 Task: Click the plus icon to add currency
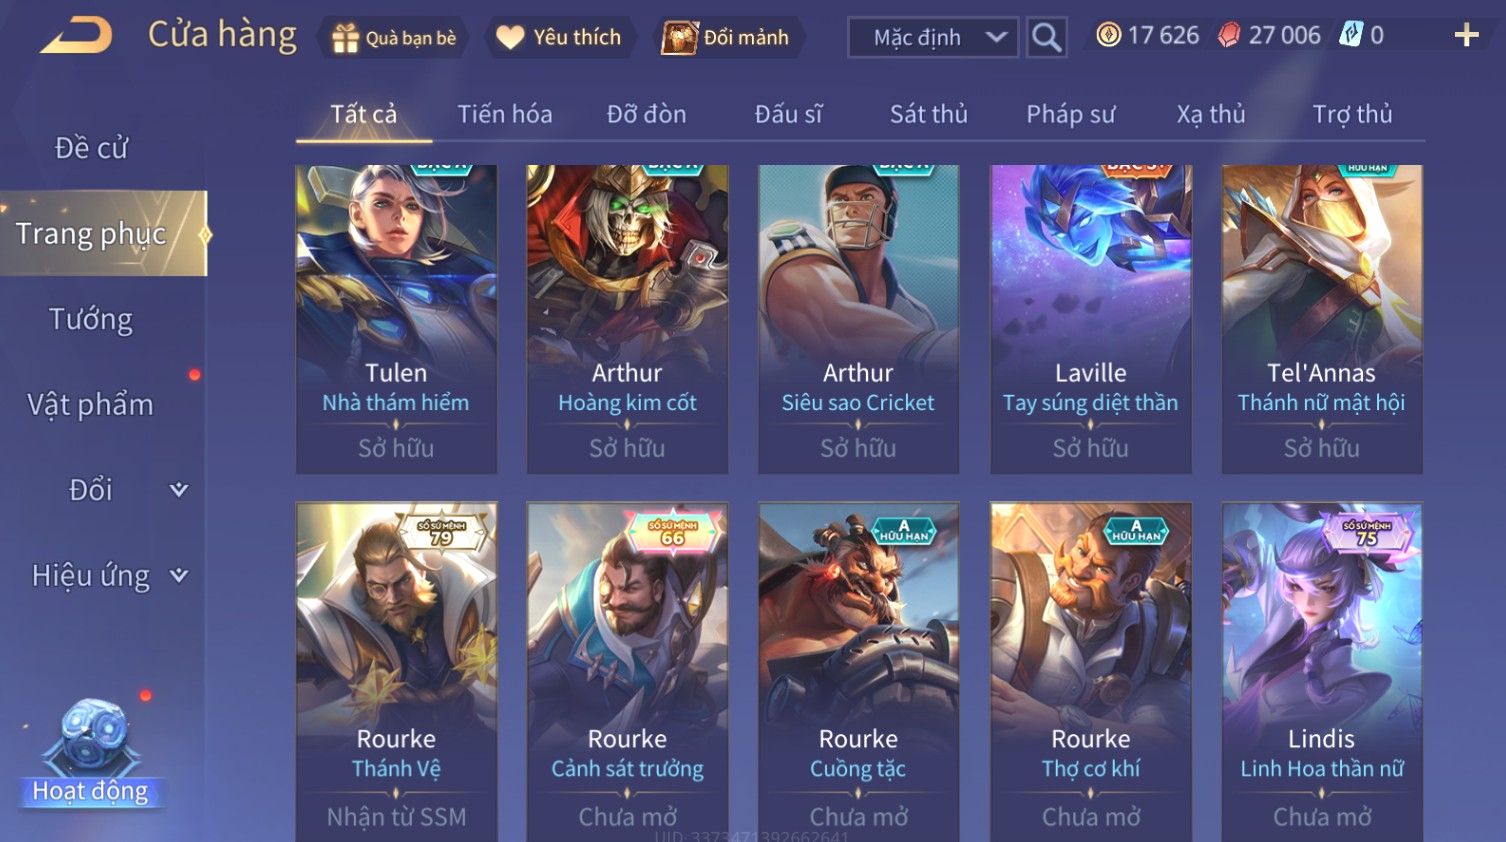tap(1466, 36)
